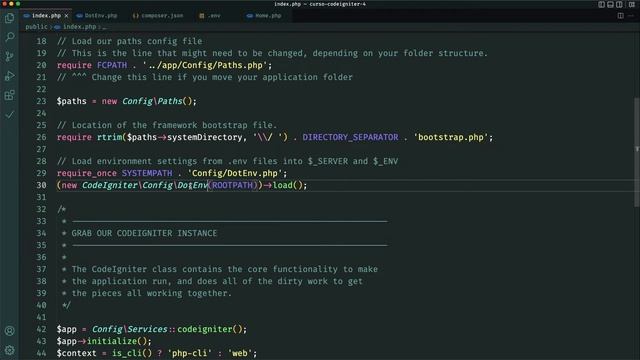Click 'DotEnv' class name on line 30
Viewport: 640px width, 360px height.
coord(193,185)
